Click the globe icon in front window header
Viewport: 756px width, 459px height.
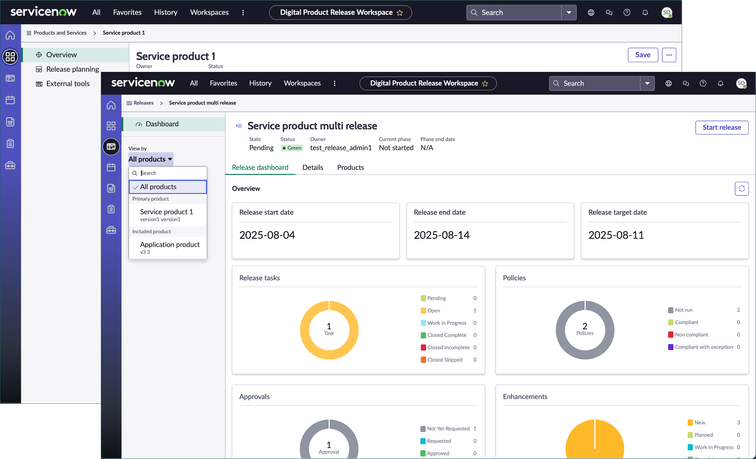pyautogui.click(x=668, y=83)
